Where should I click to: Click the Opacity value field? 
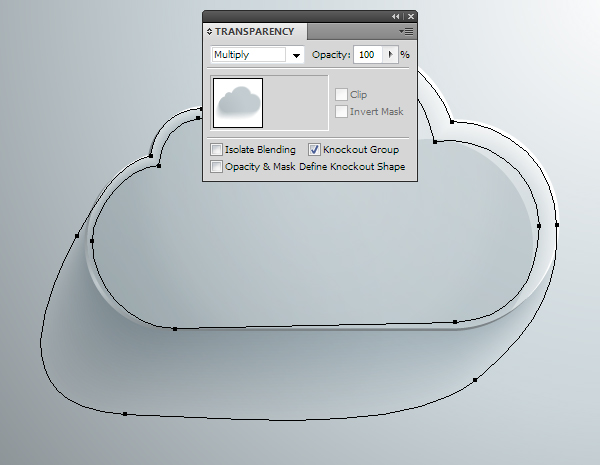pos(367,55)
